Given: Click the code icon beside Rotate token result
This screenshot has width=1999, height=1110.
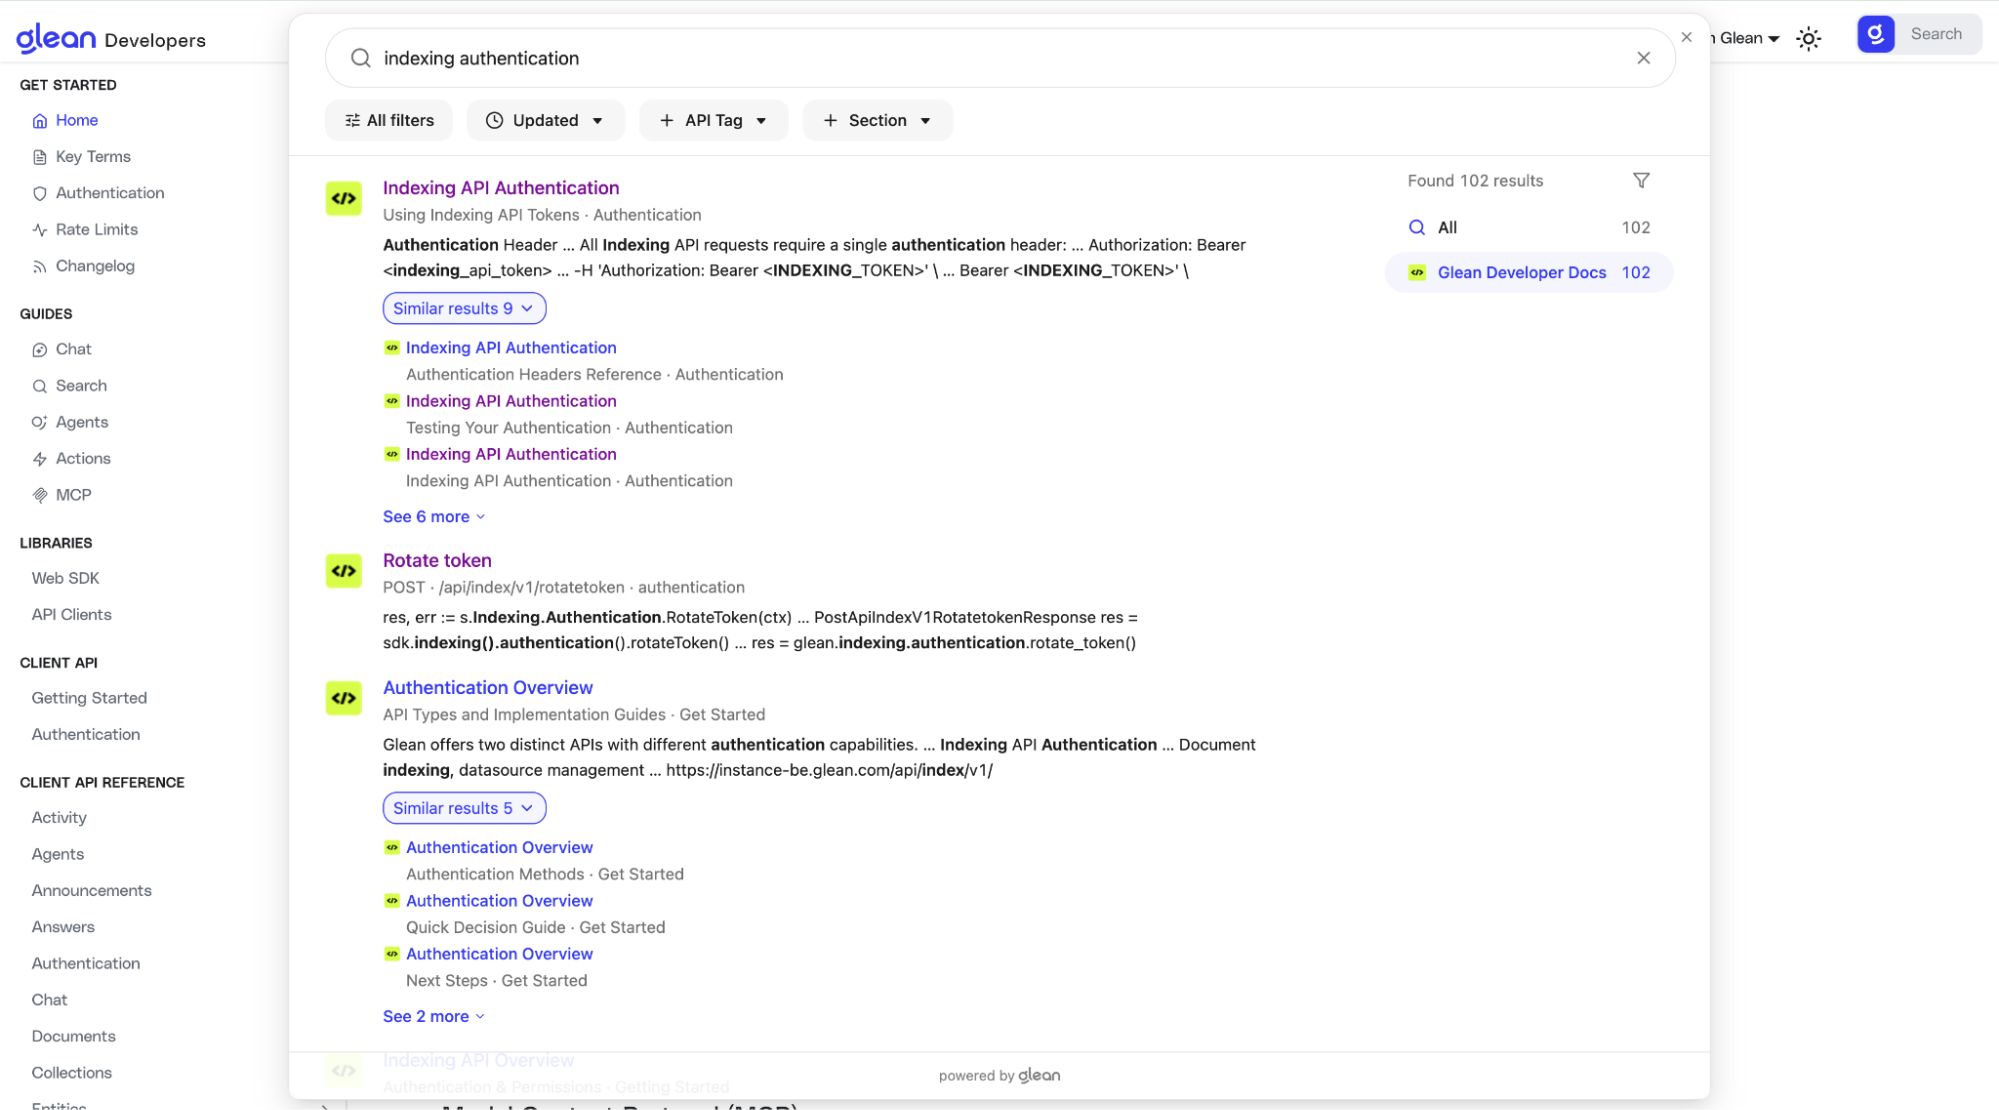Looking at the screenshot, I should 343,571.
